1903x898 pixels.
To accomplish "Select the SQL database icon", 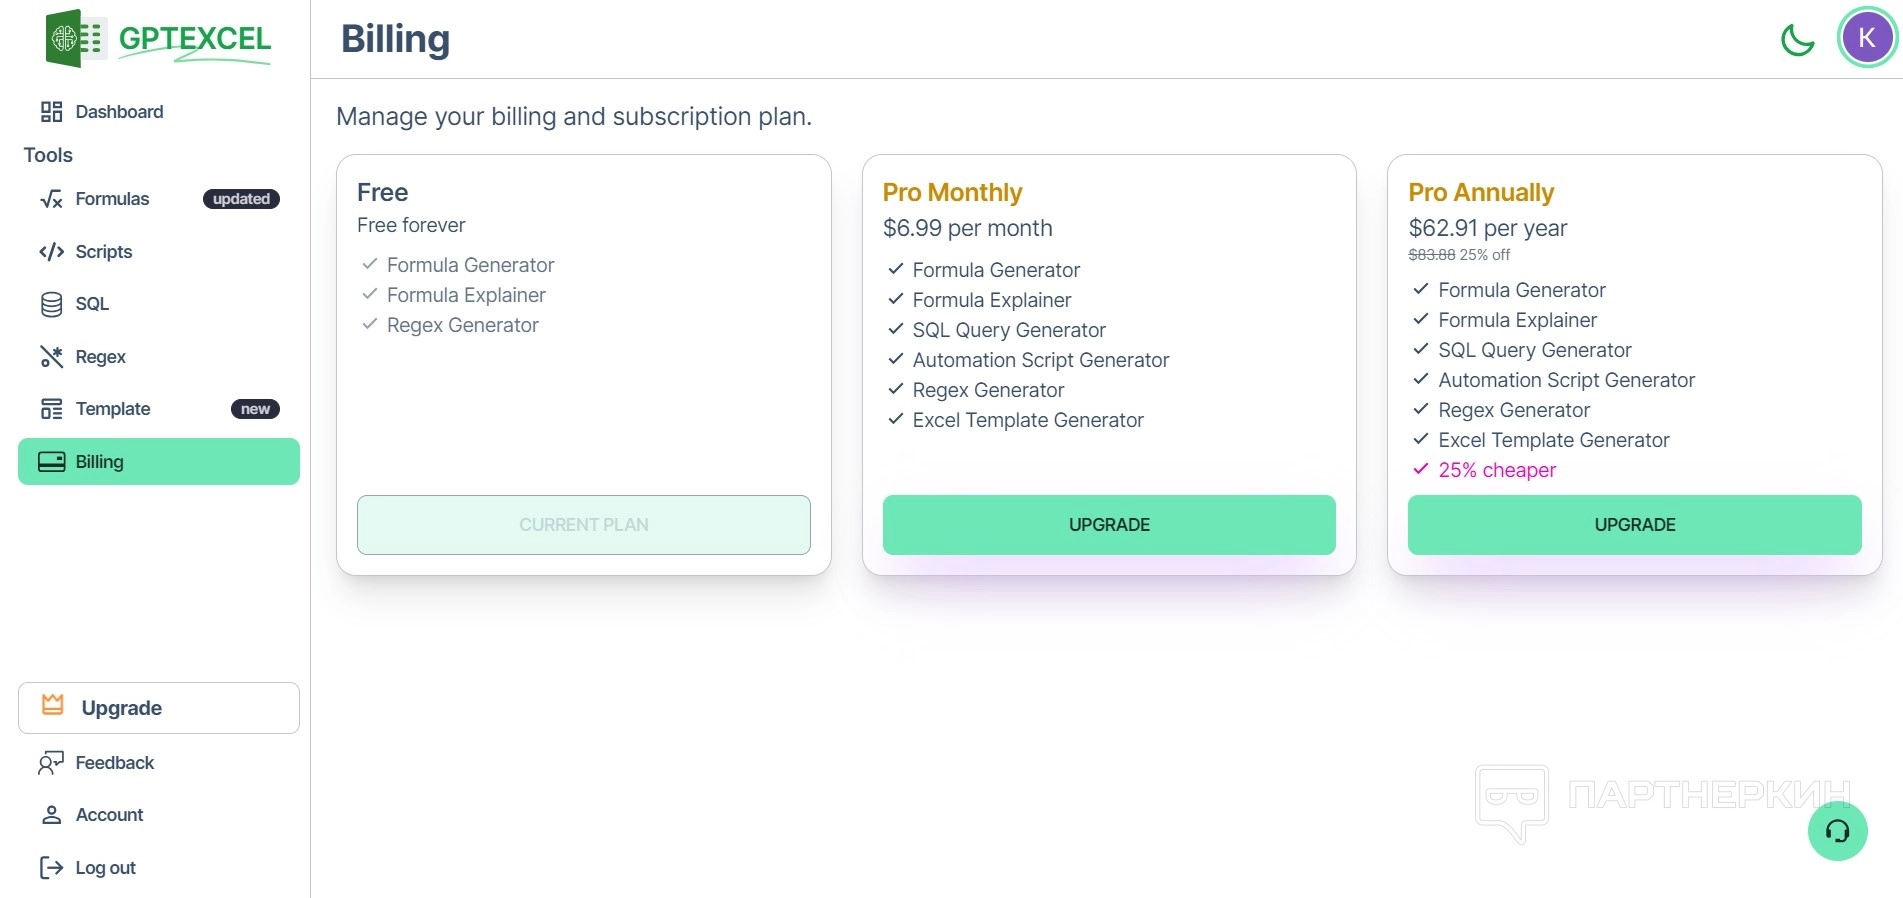I will pos(51,304).
